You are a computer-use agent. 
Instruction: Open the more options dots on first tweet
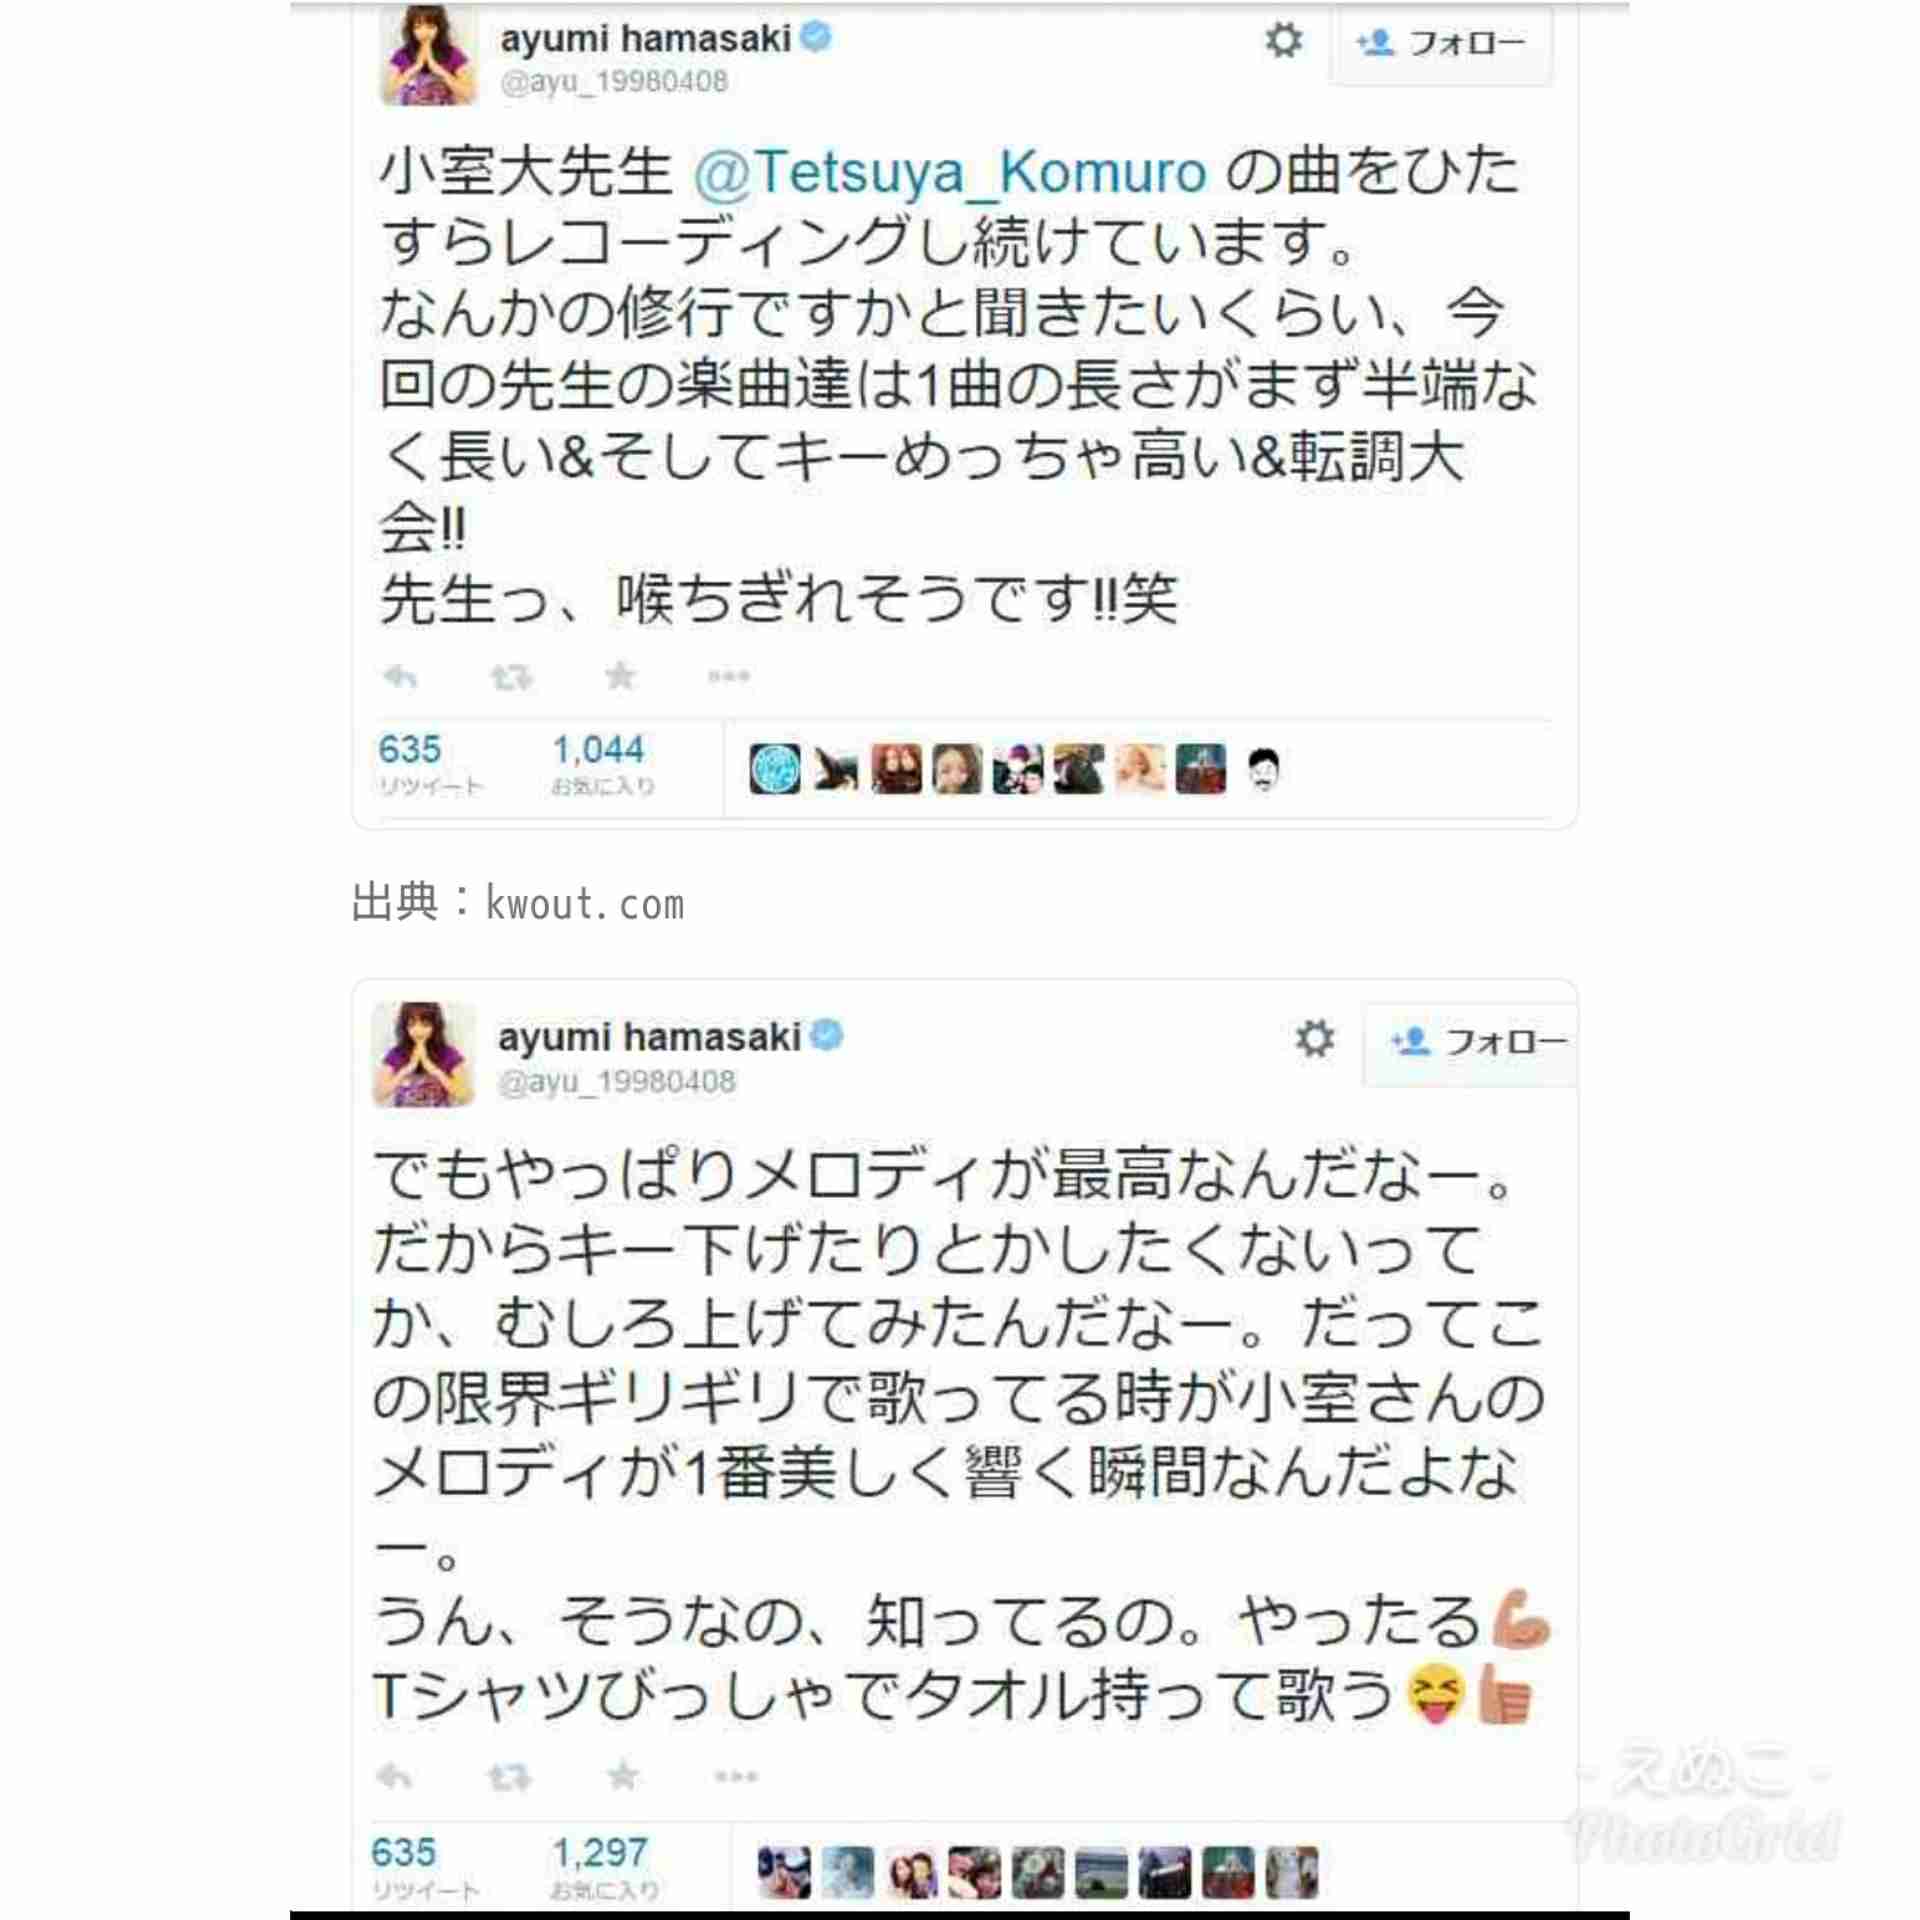click(729, 677)
